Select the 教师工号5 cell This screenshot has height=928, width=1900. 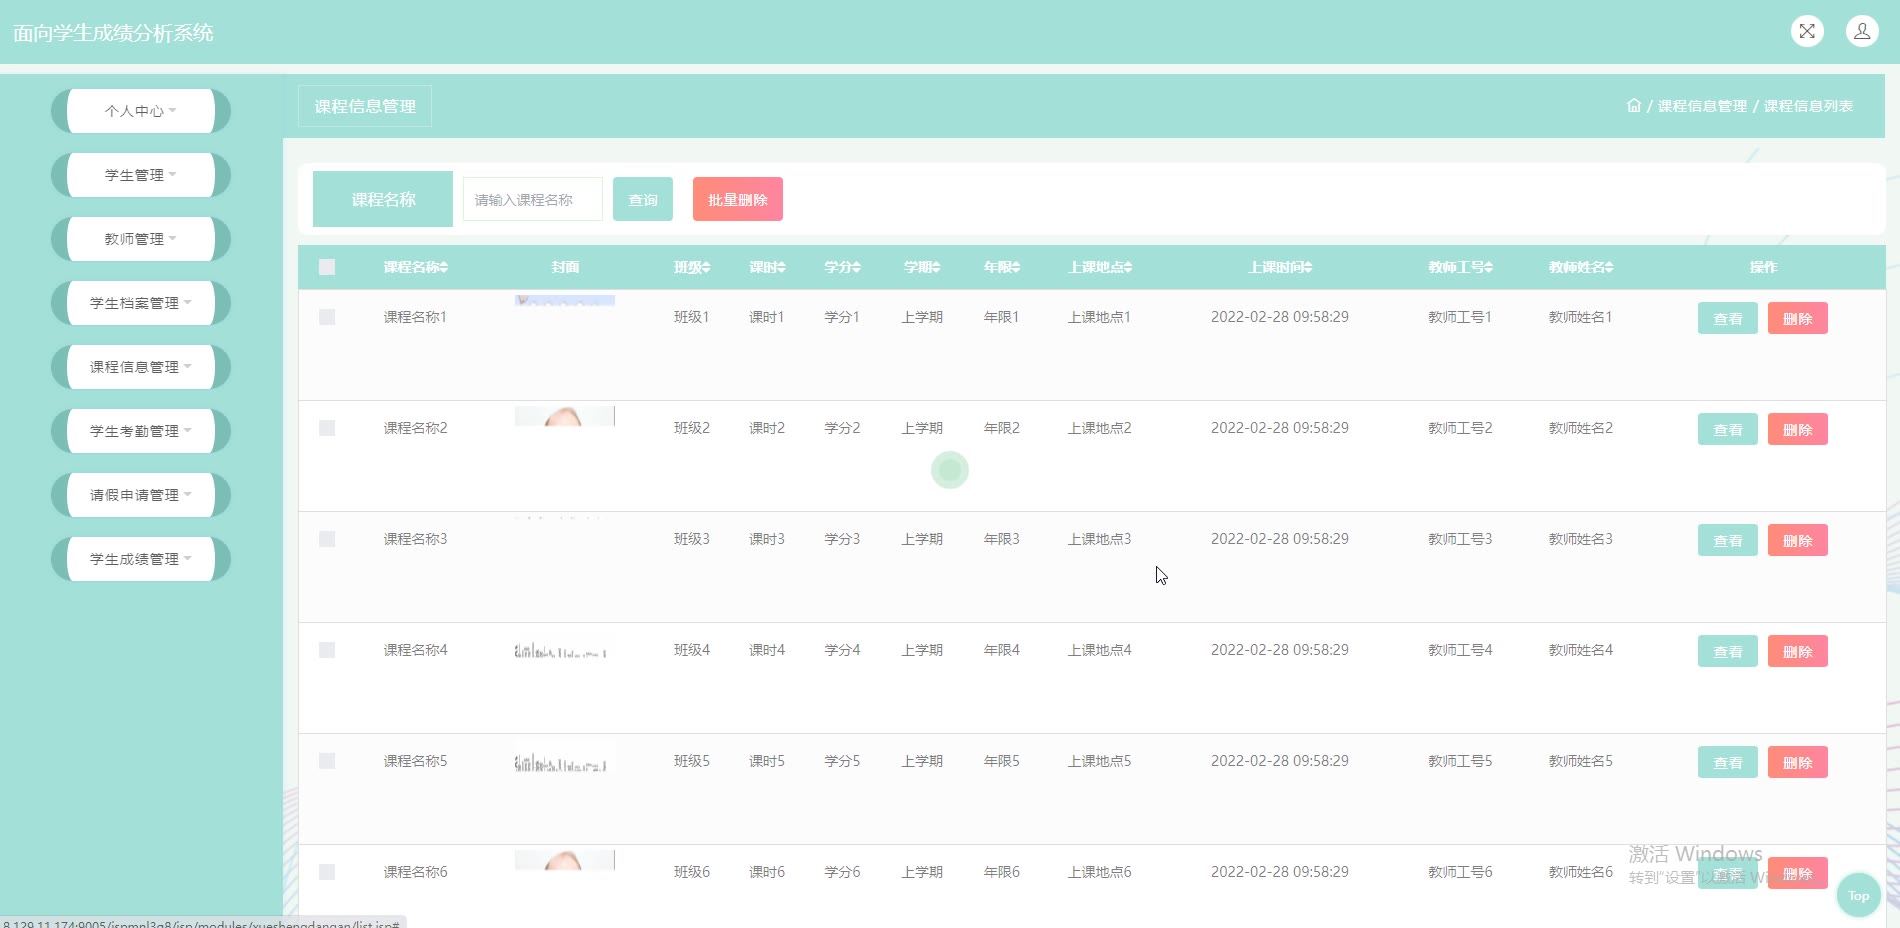[x=1460, y=761]
